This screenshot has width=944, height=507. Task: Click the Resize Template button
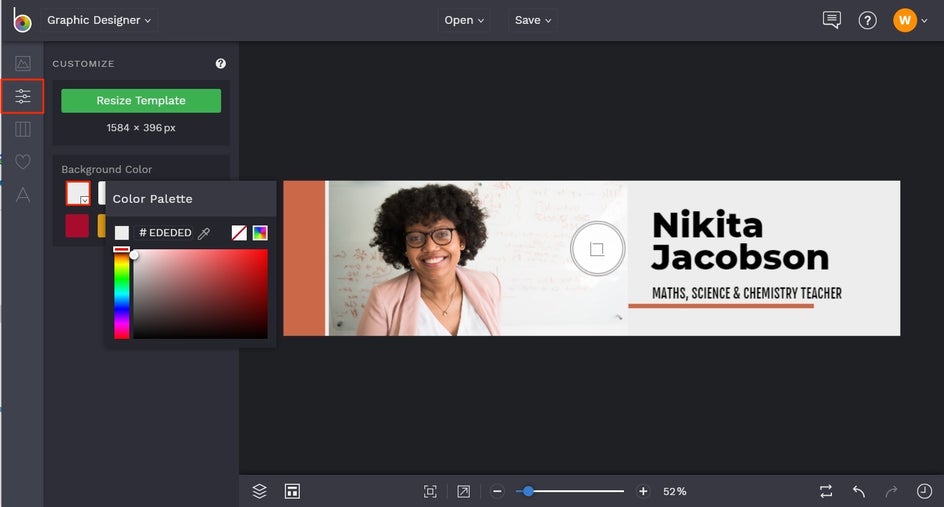(x=141, y=101)
